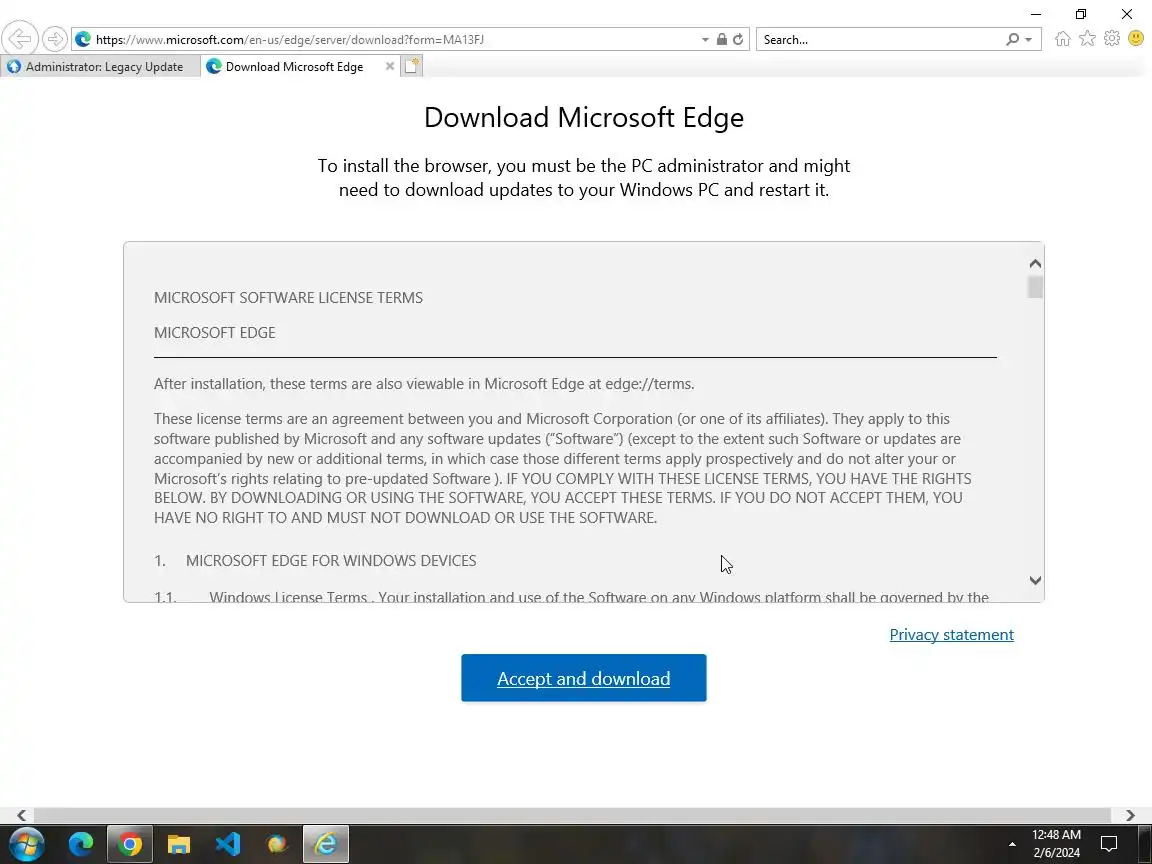1152x864 pixels.
Task: Click the Download Microsoft Edge heading
Action: pyautogui.click(x=584, y=118)
